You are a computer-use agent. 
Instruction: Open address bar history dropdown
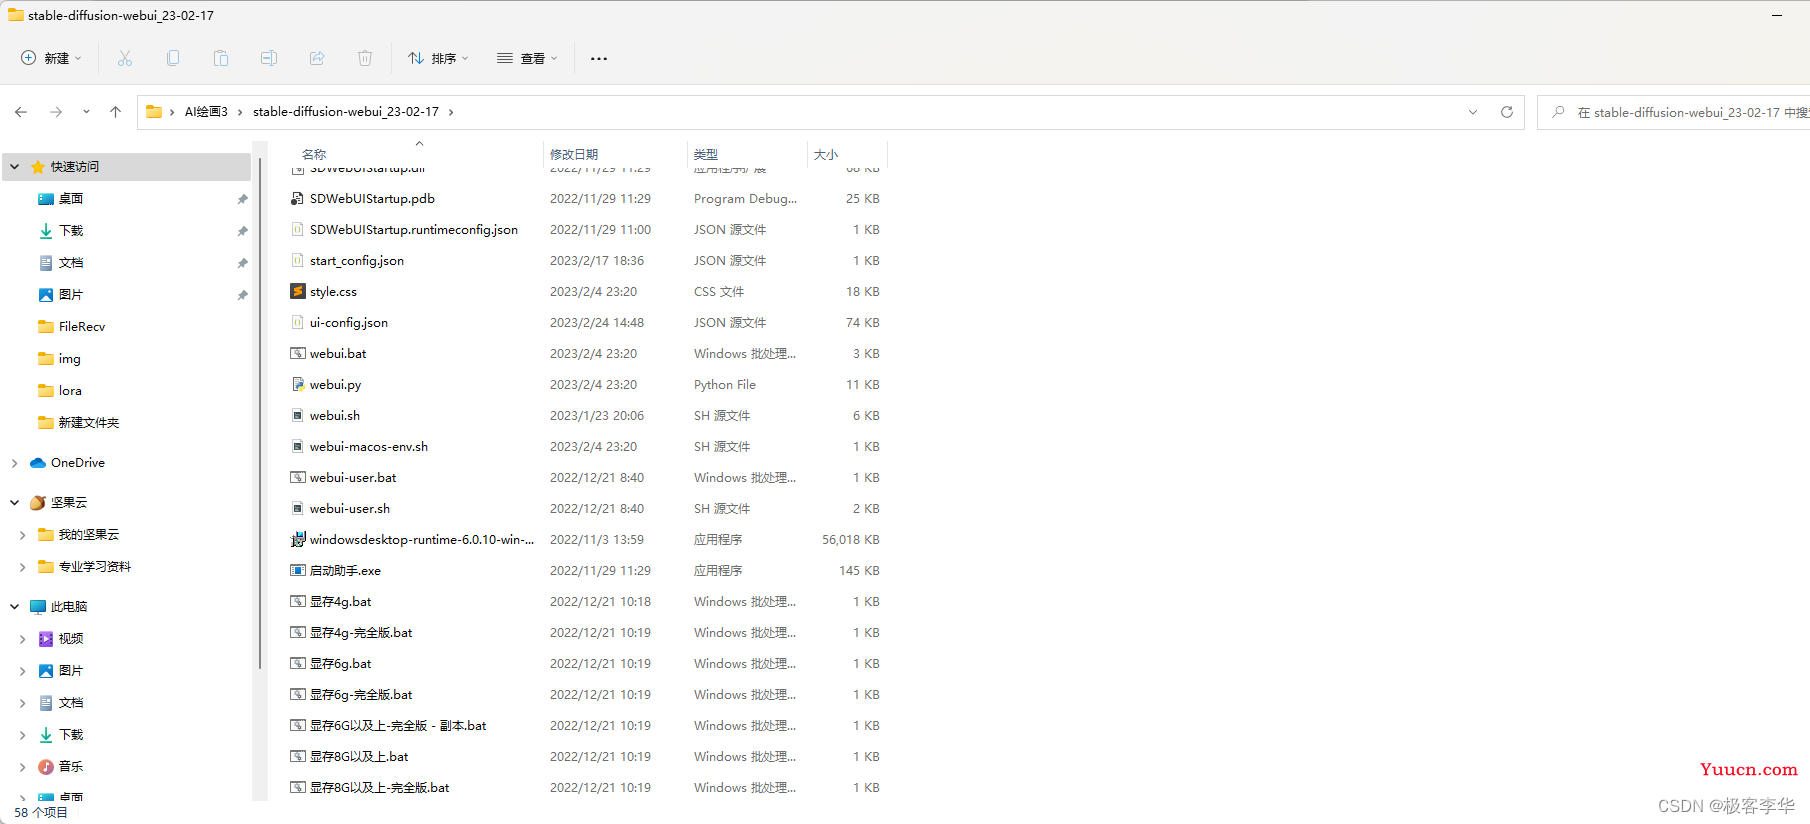tap(1473, 112)
